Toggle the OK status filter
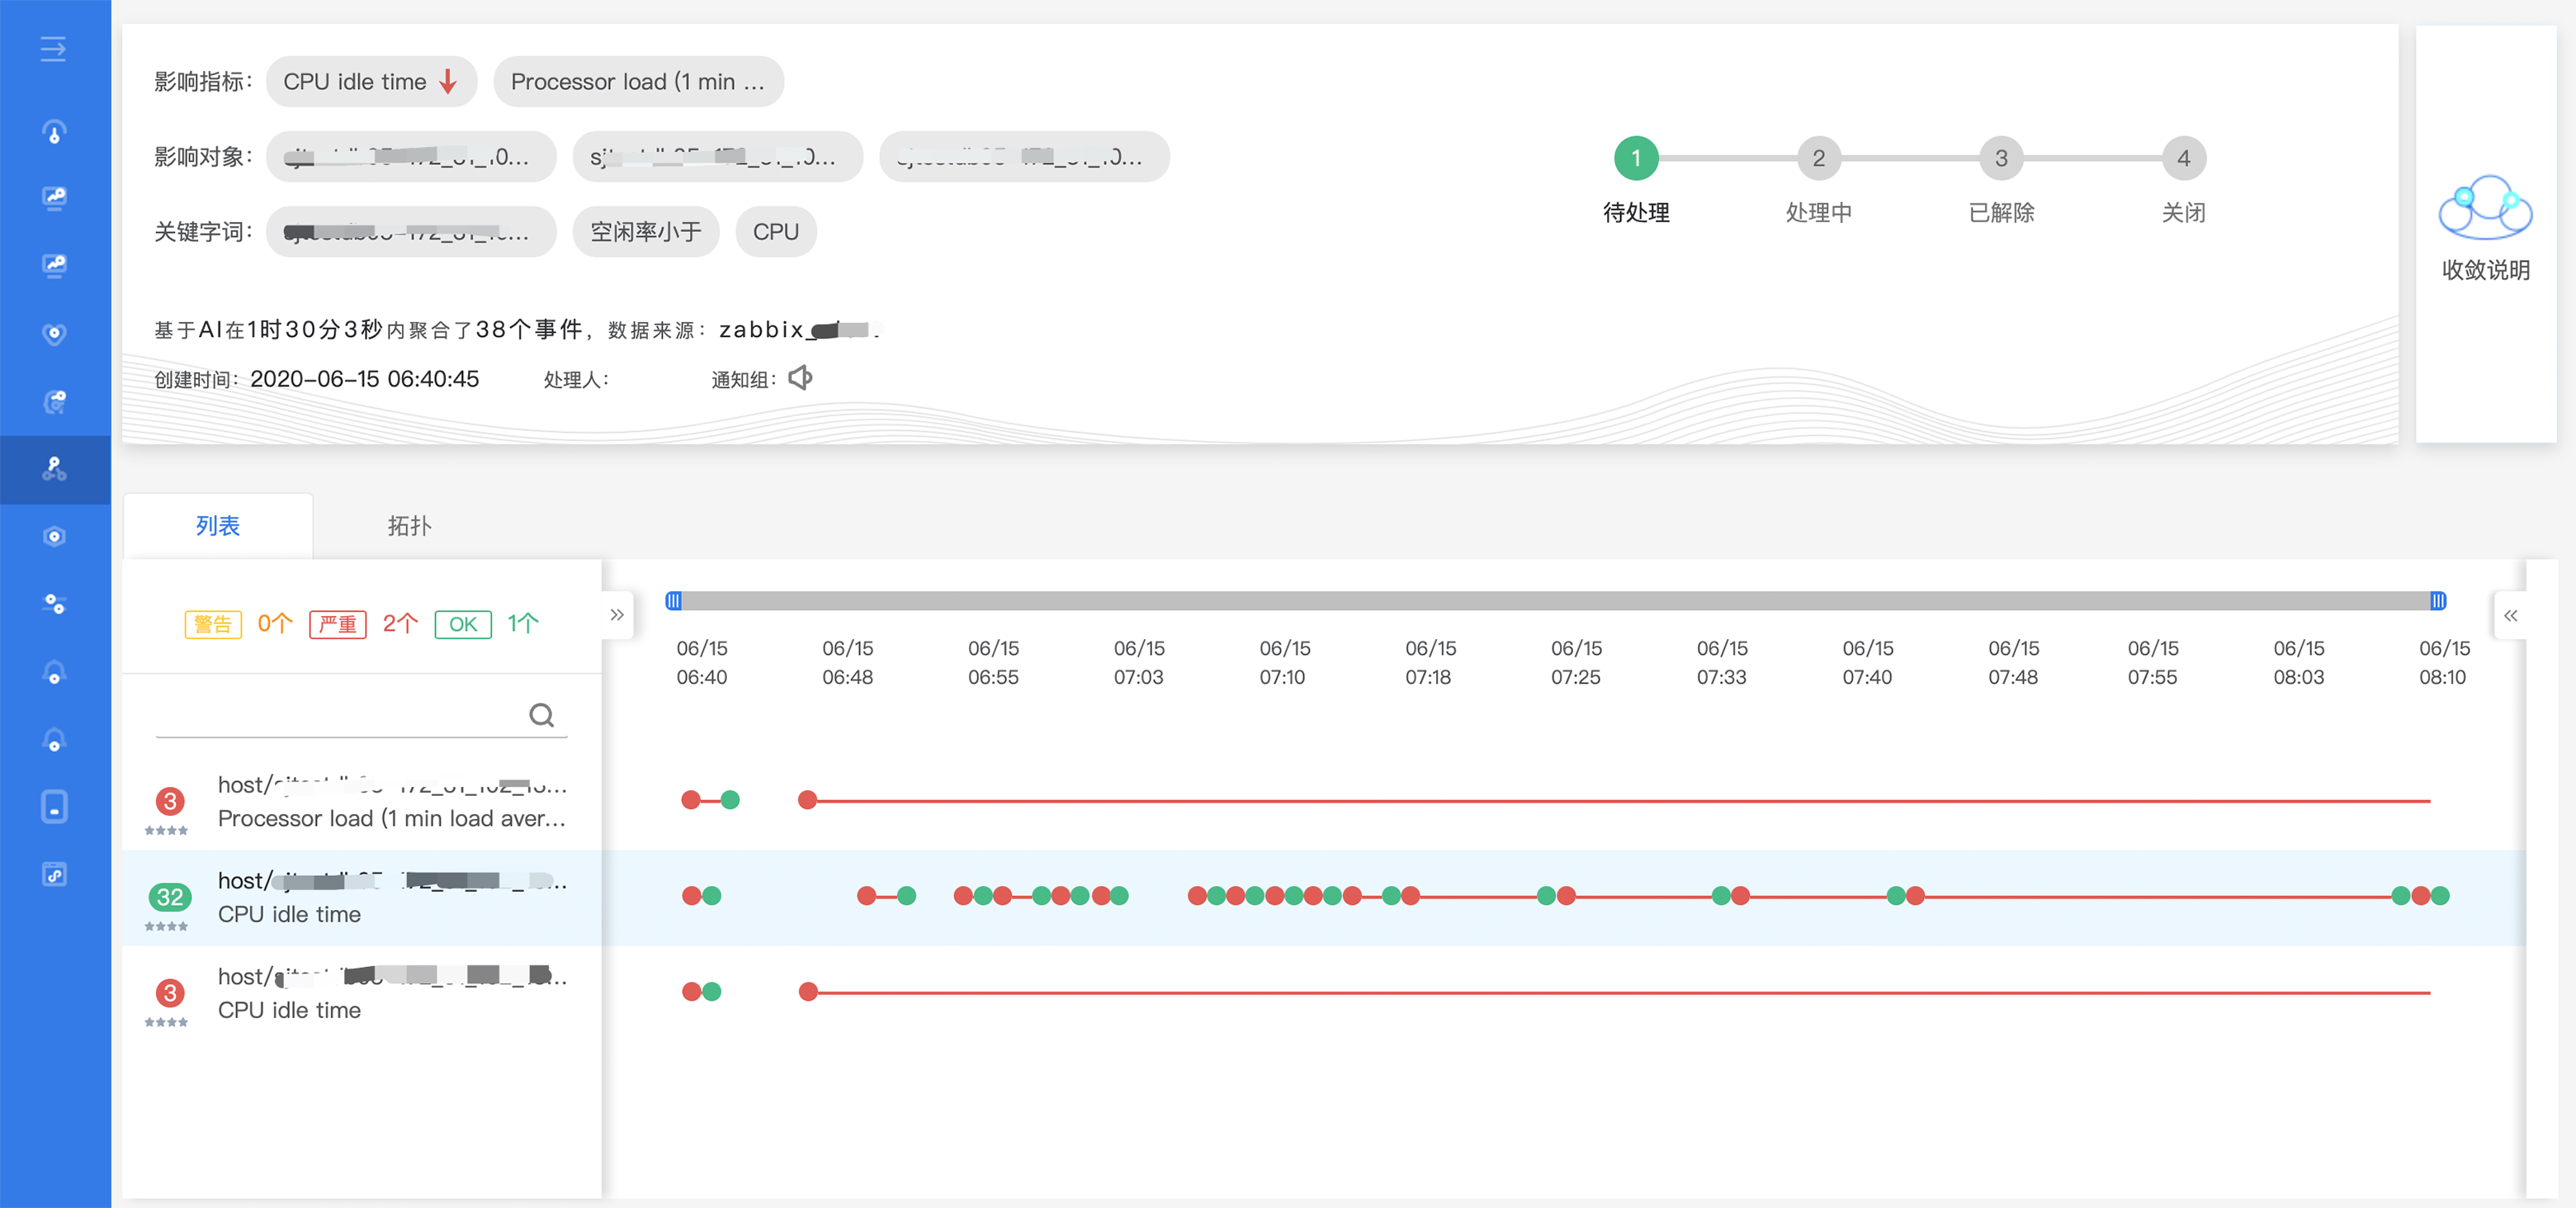 coord(462,624)
